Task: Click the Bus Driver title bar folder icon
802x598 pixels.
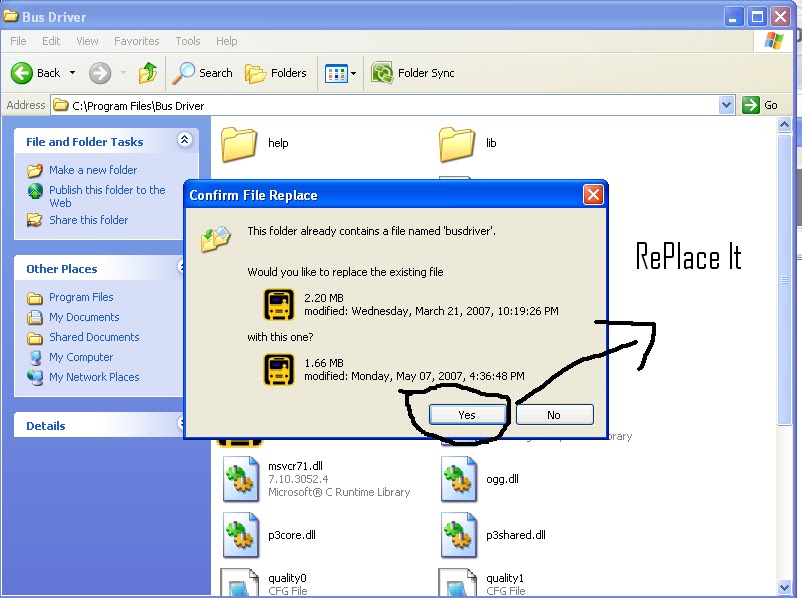Action: click(11, 16)
